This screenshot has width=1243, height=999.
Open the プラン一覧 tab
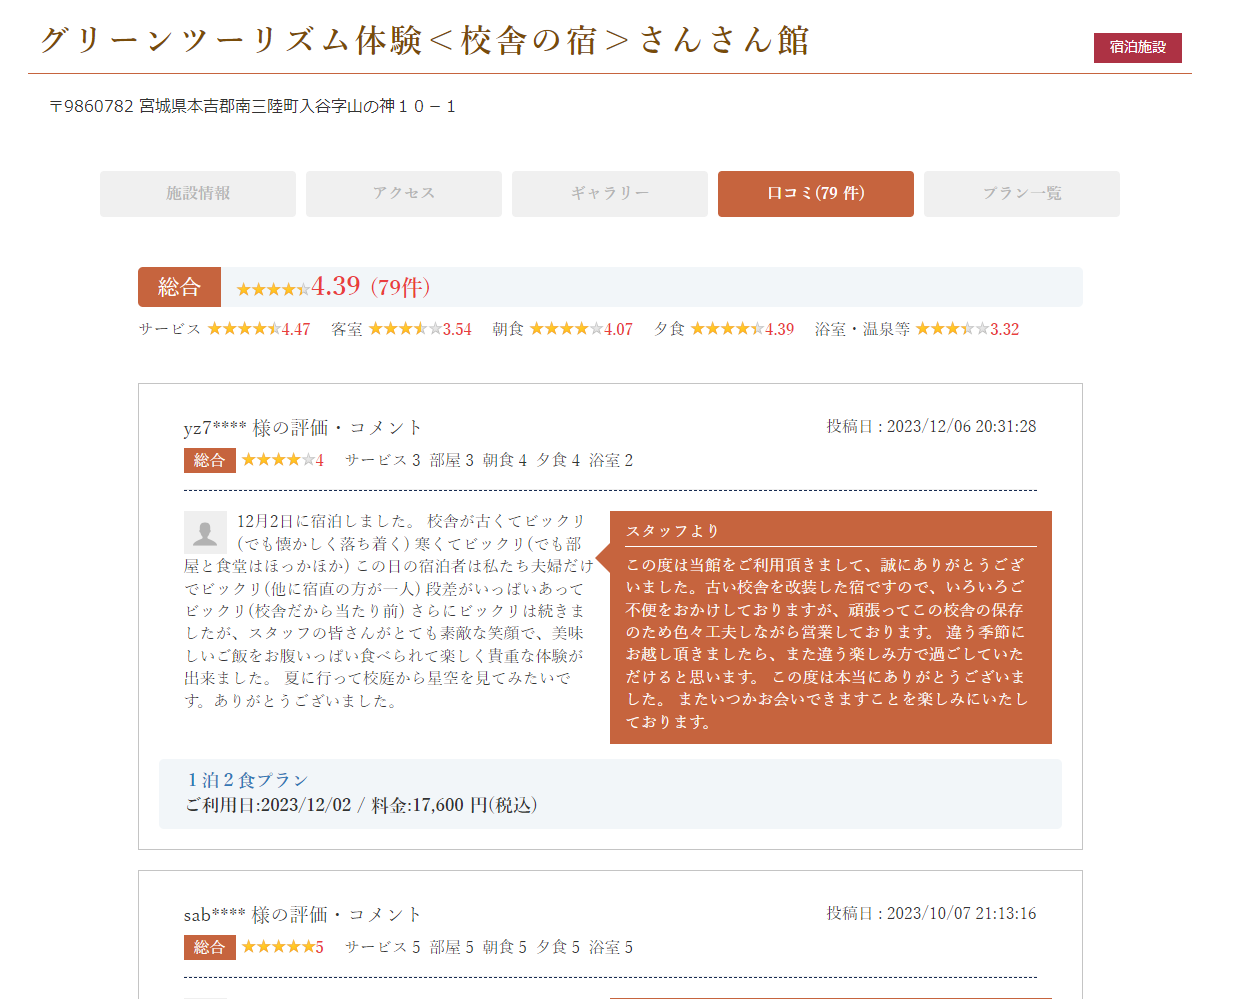click(1022, 194)
